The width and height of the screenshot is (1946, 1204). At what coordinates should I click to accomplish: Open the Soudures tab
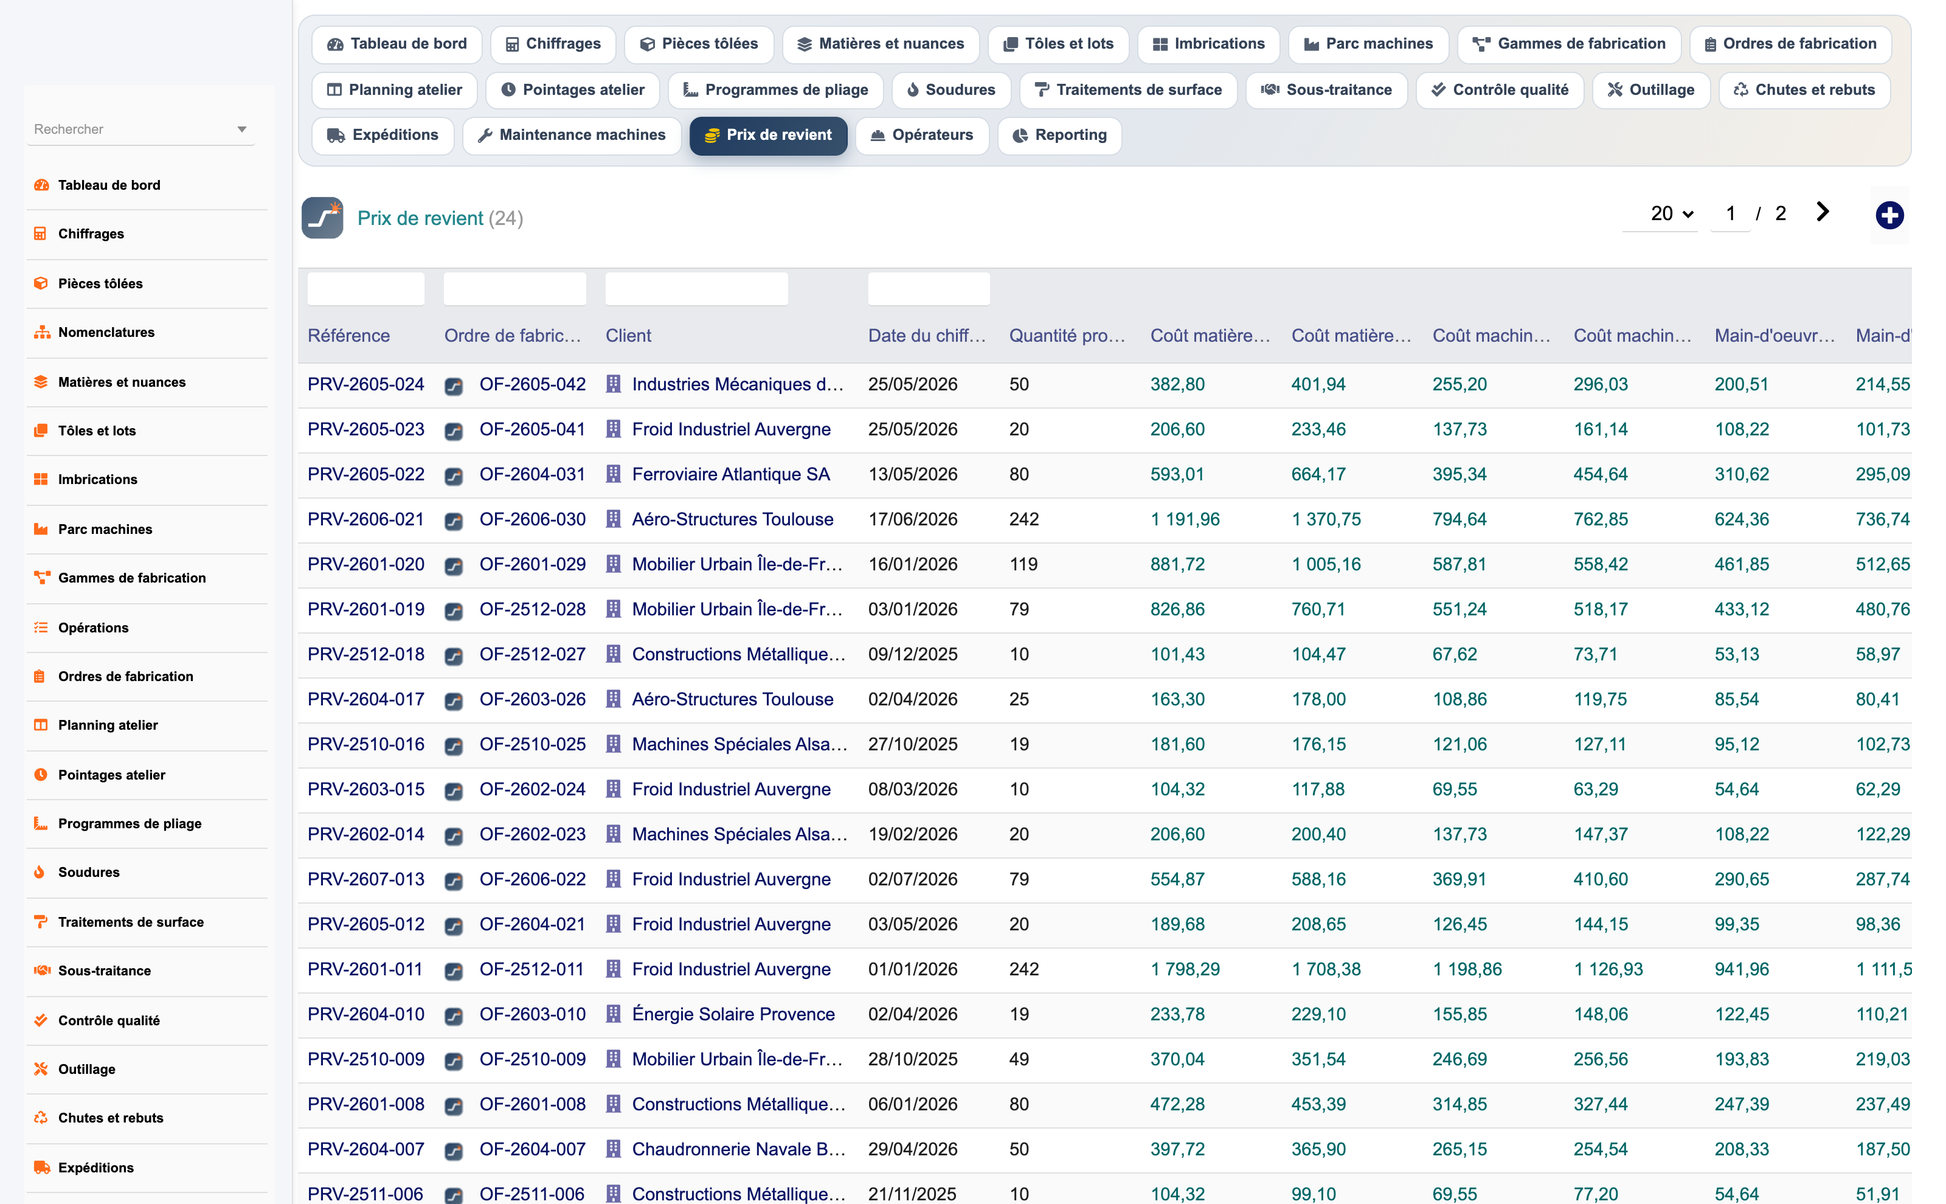pyautogui.click(x=951, y=90)
